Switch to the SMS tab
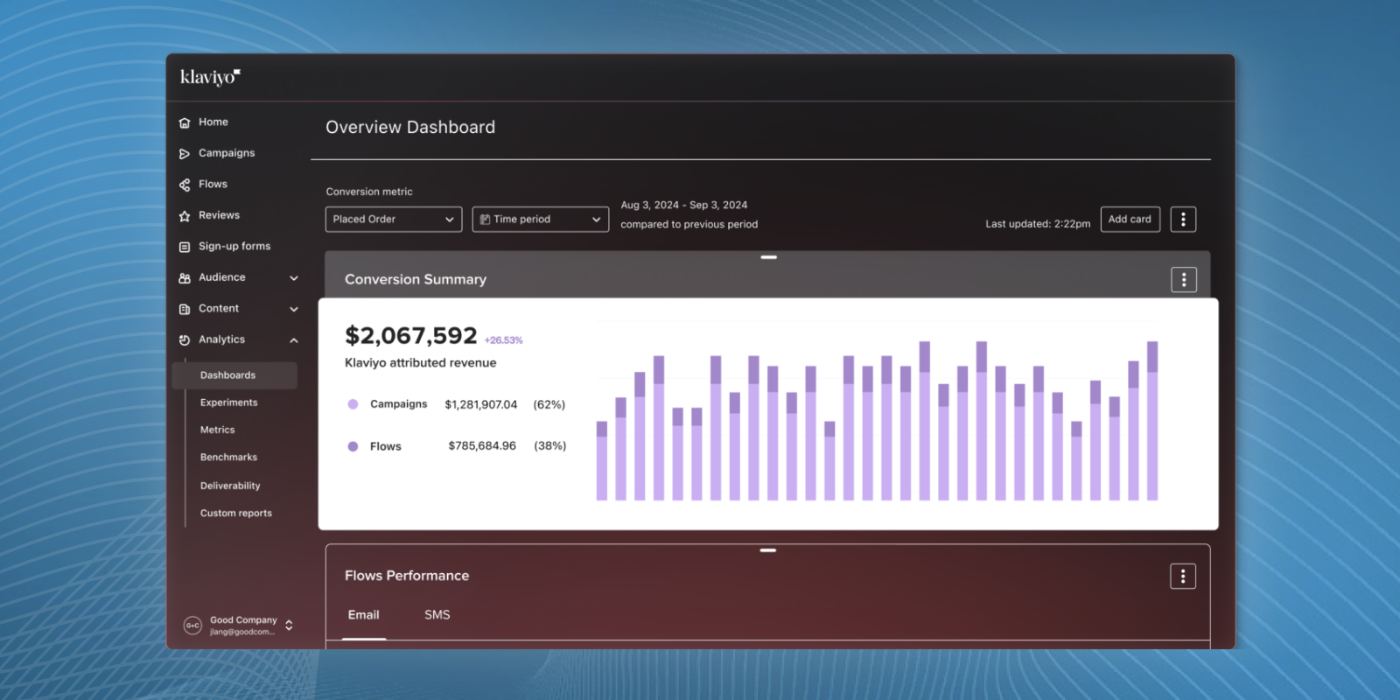Image resolution: width=1400 pixels, height=700 pixels. point(437,615)
